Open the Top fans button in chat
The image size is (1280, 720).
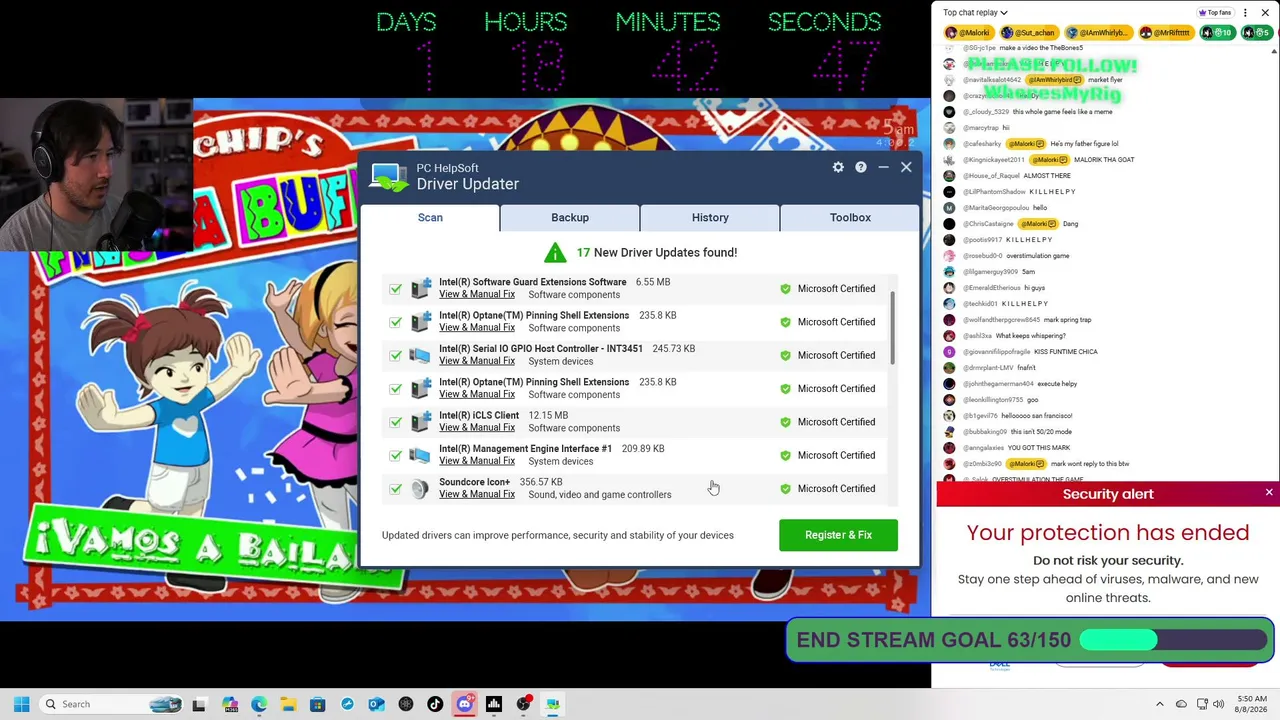tap(1215, 13)
